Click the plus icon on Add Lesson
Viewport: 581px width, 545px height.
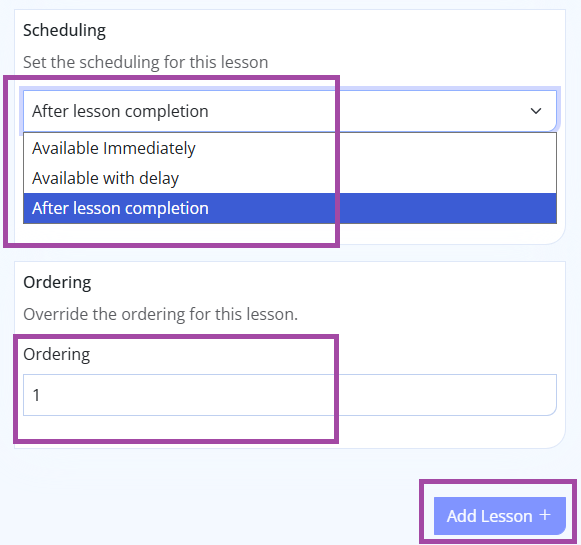545,515
